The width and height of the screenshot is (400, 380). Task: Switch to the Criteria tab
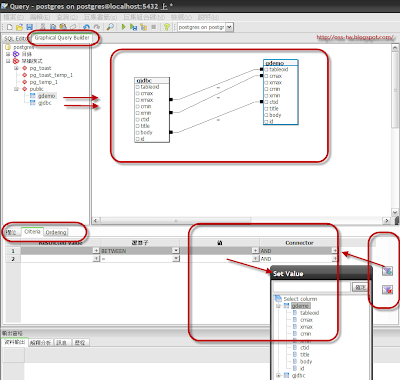coord(32,232)
